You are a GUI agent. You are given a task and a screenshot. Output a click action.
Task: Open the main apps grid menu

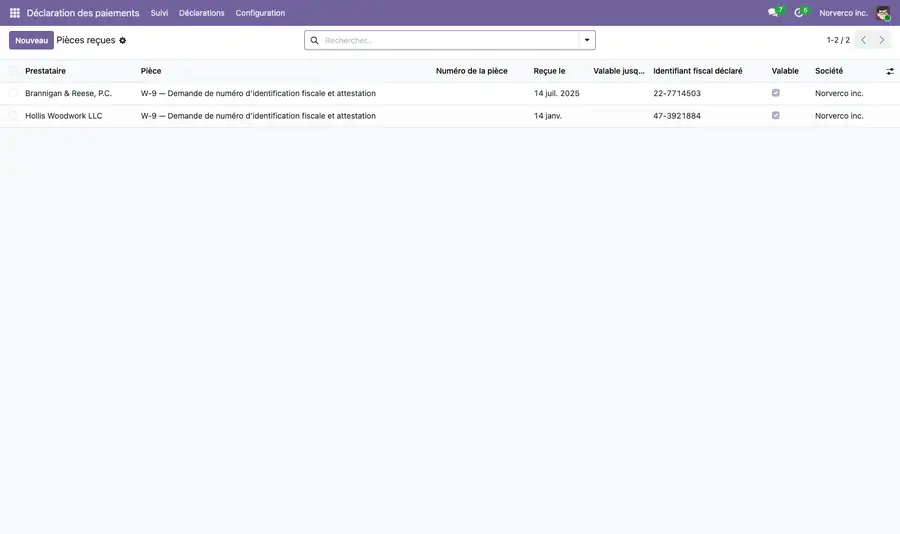15,13
